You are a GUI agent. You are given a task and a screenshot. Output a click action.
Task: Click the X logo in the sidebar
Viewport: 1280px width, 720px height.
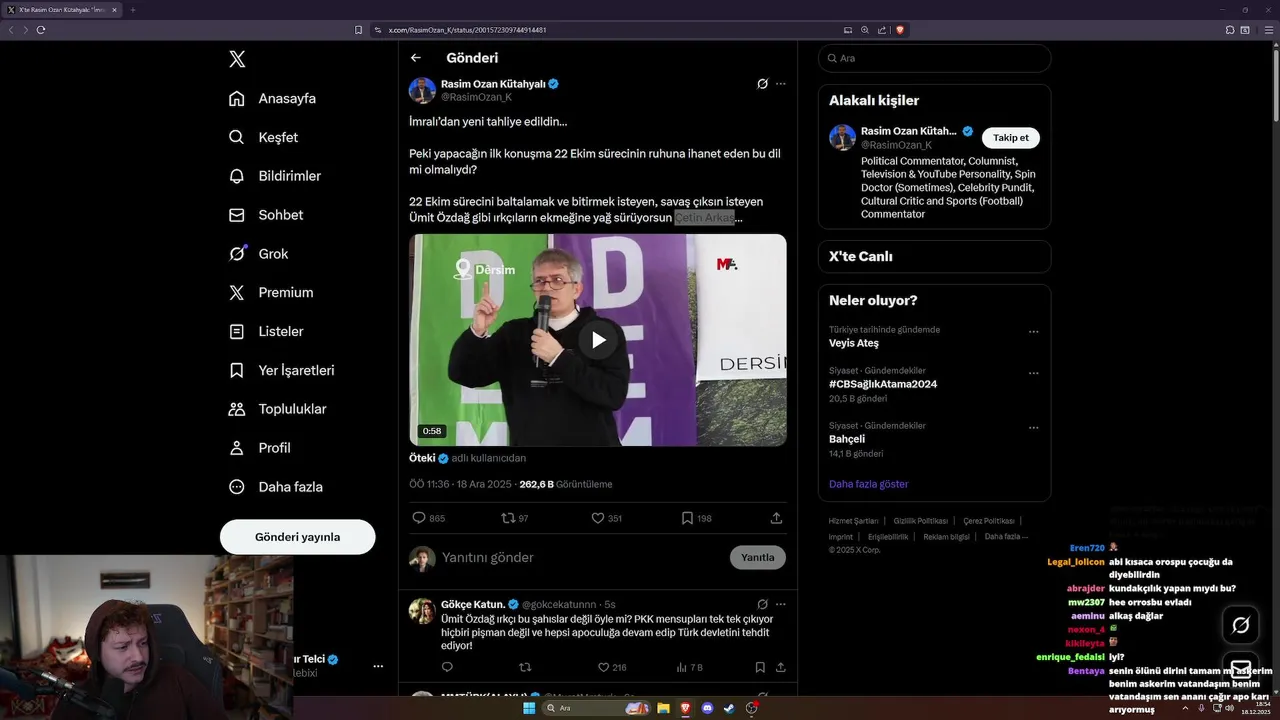pos(237,59)
